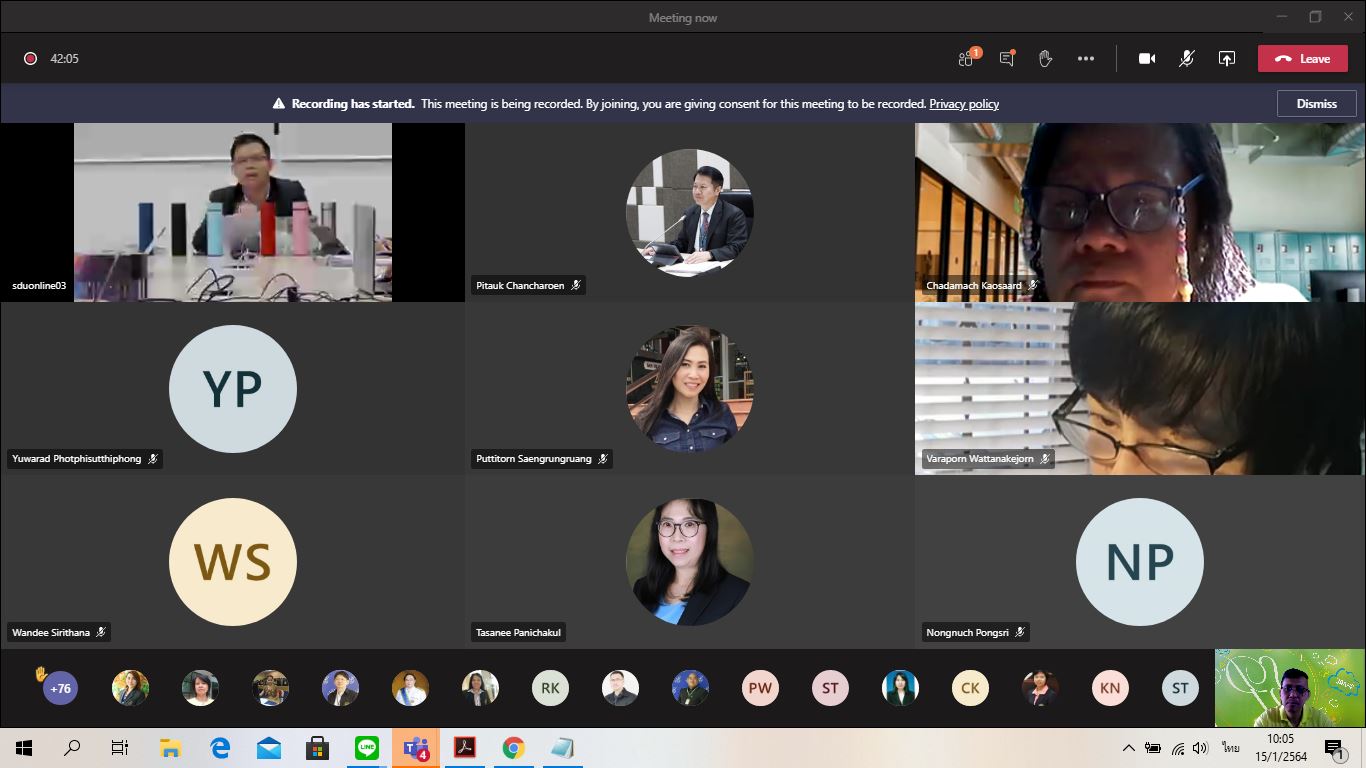
Task: Switch the Thai input language indicator
Action: tap(1231, 748)
